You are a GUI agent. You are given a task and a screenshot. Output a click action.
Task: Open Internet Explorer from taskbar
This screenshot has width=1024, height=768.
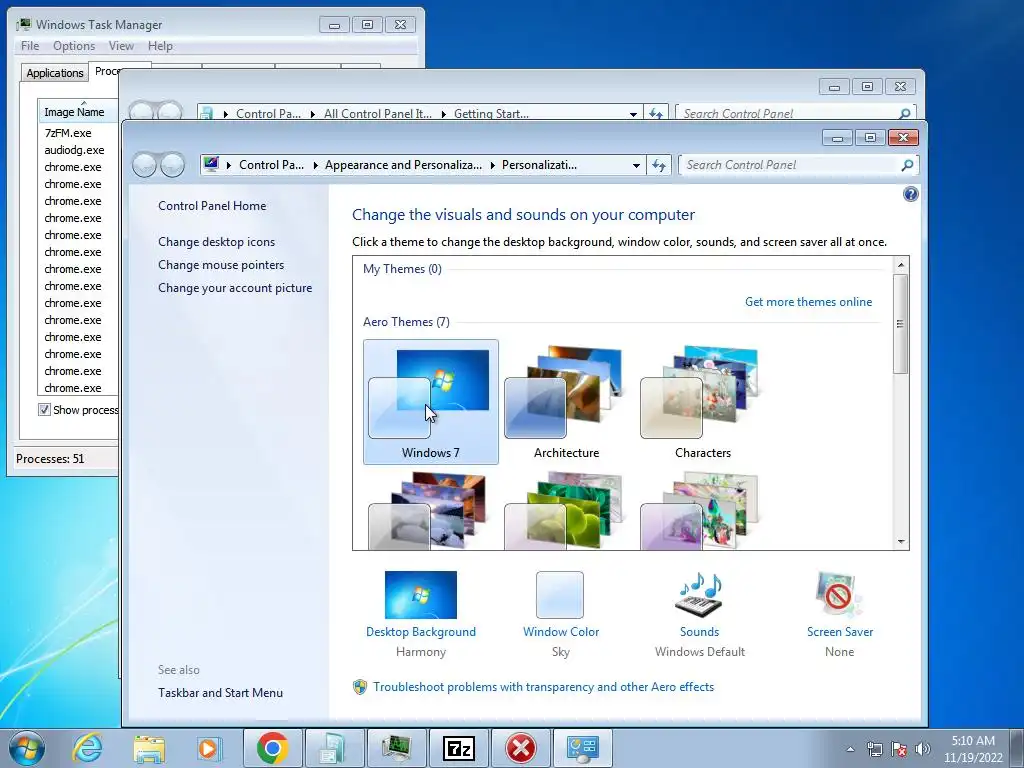click(x=88, y=748)
